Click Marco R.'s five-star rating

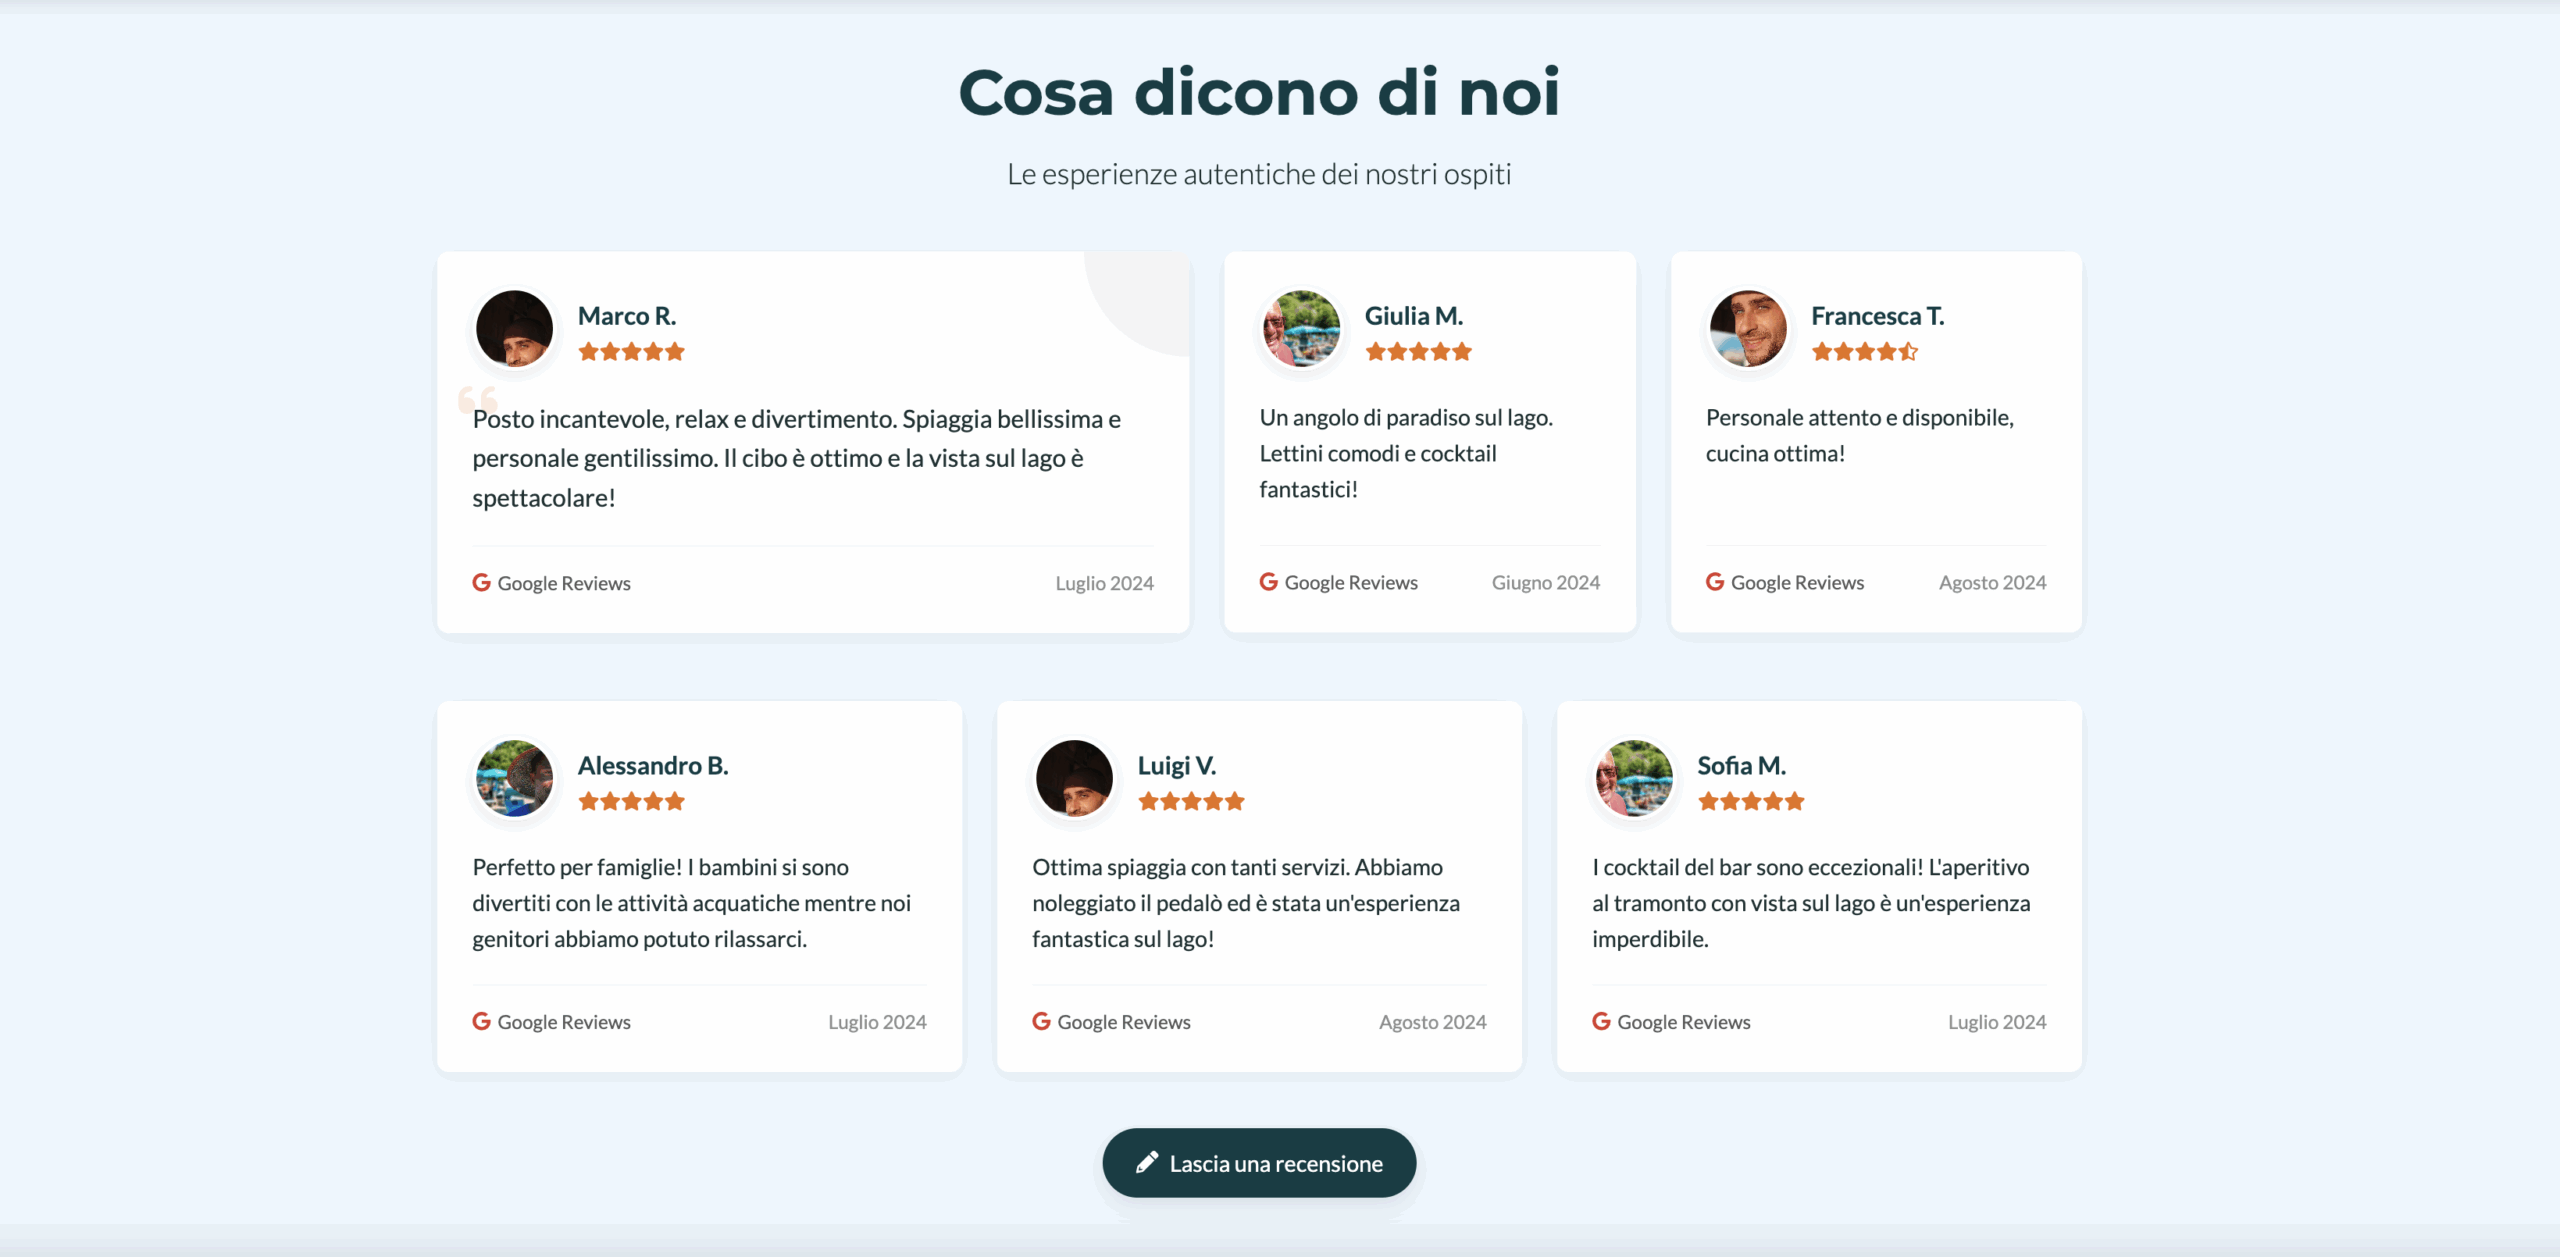631,351
